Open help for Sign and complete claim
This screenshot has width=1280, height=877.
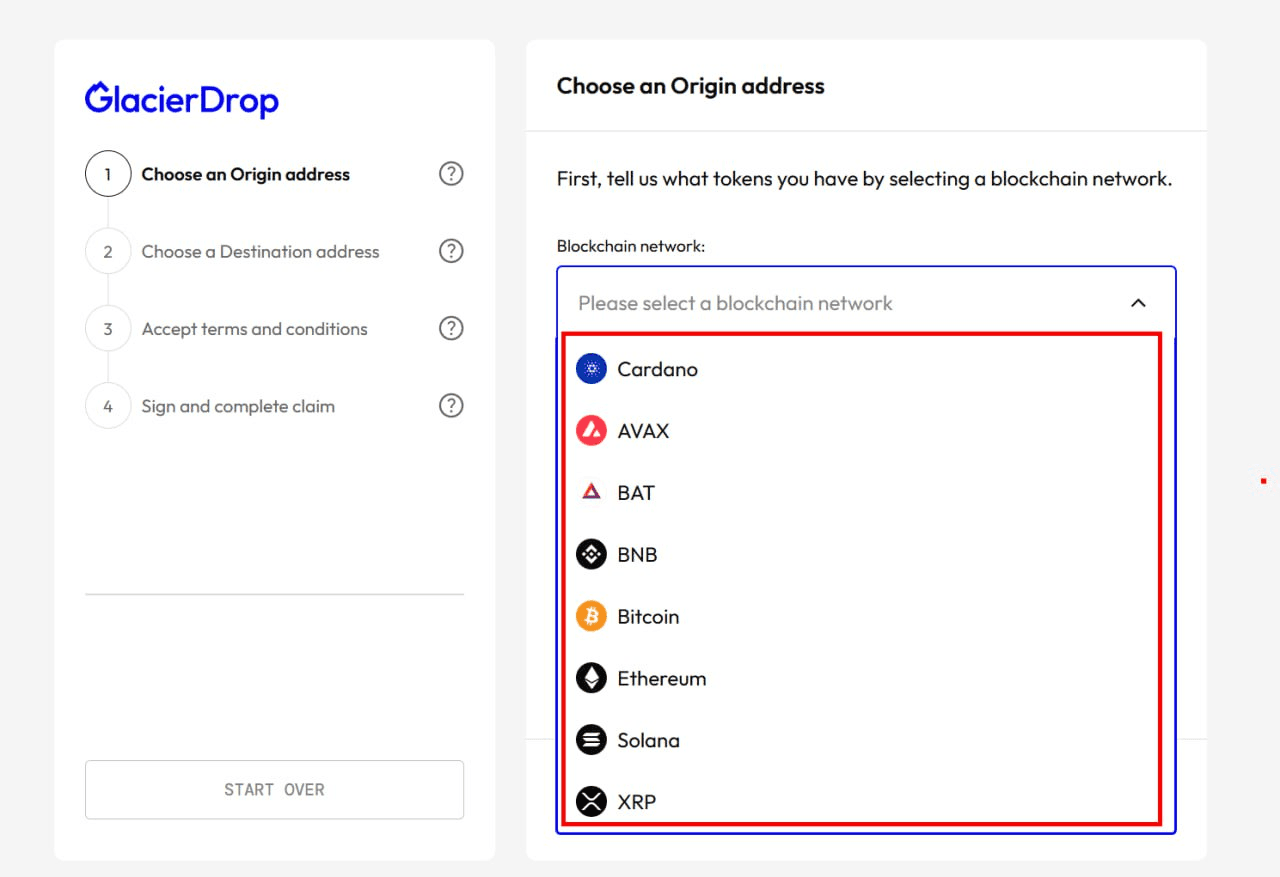[451, 406]
